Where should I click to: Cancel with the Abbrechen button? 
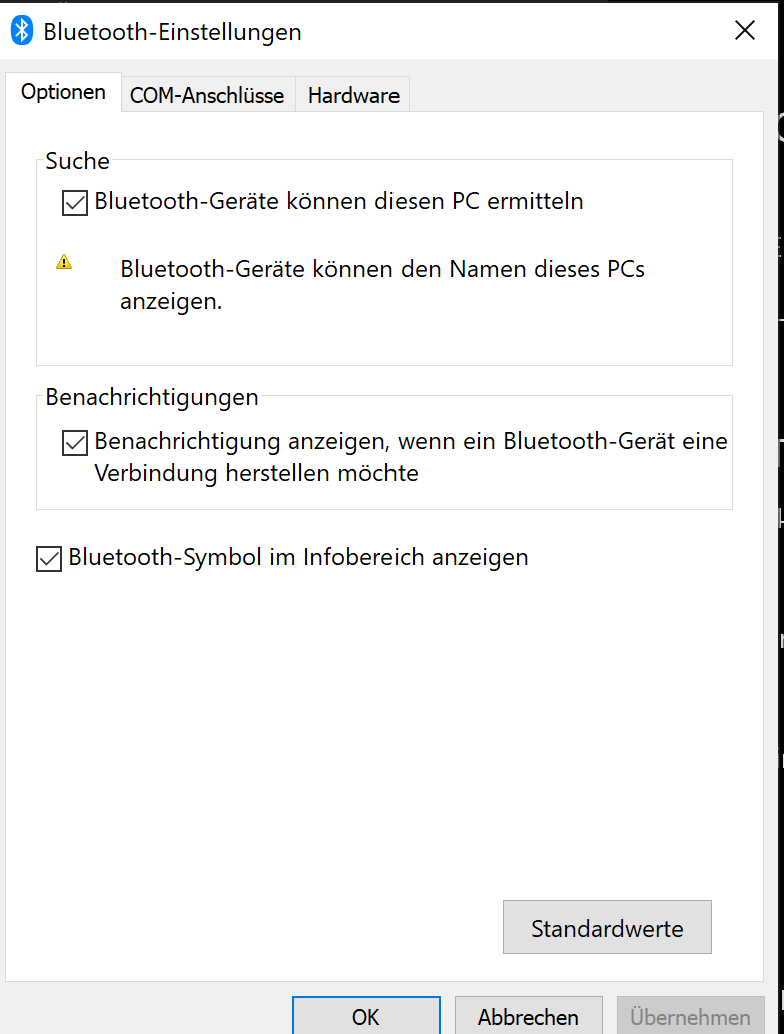click(x=528, y=1016)
